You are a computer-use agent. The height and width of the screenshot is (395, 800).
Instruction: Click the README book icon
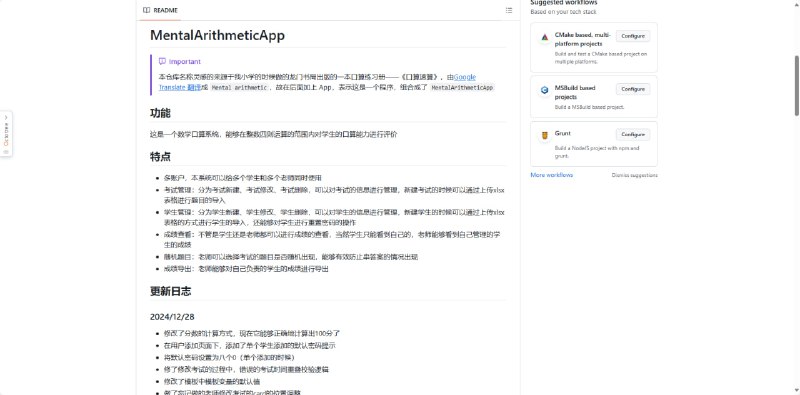pyautogui.click(x=146, y=10)
